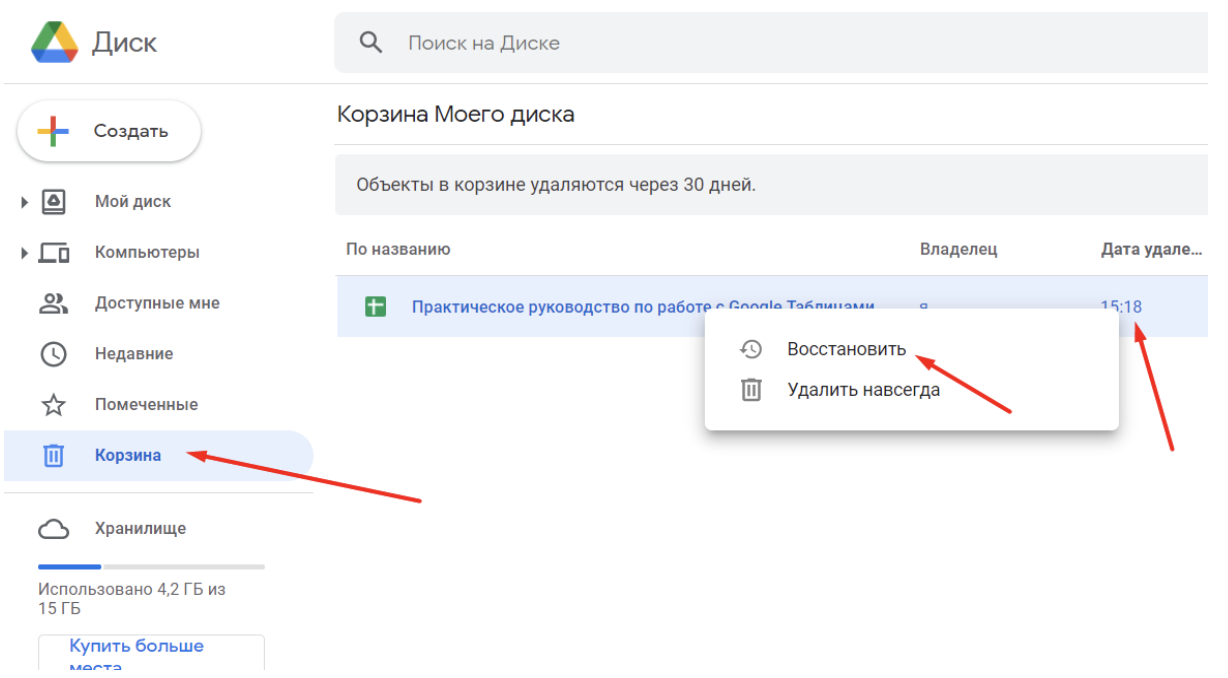Click the restore history icon
1228x678 pixels.
[751, 349]
